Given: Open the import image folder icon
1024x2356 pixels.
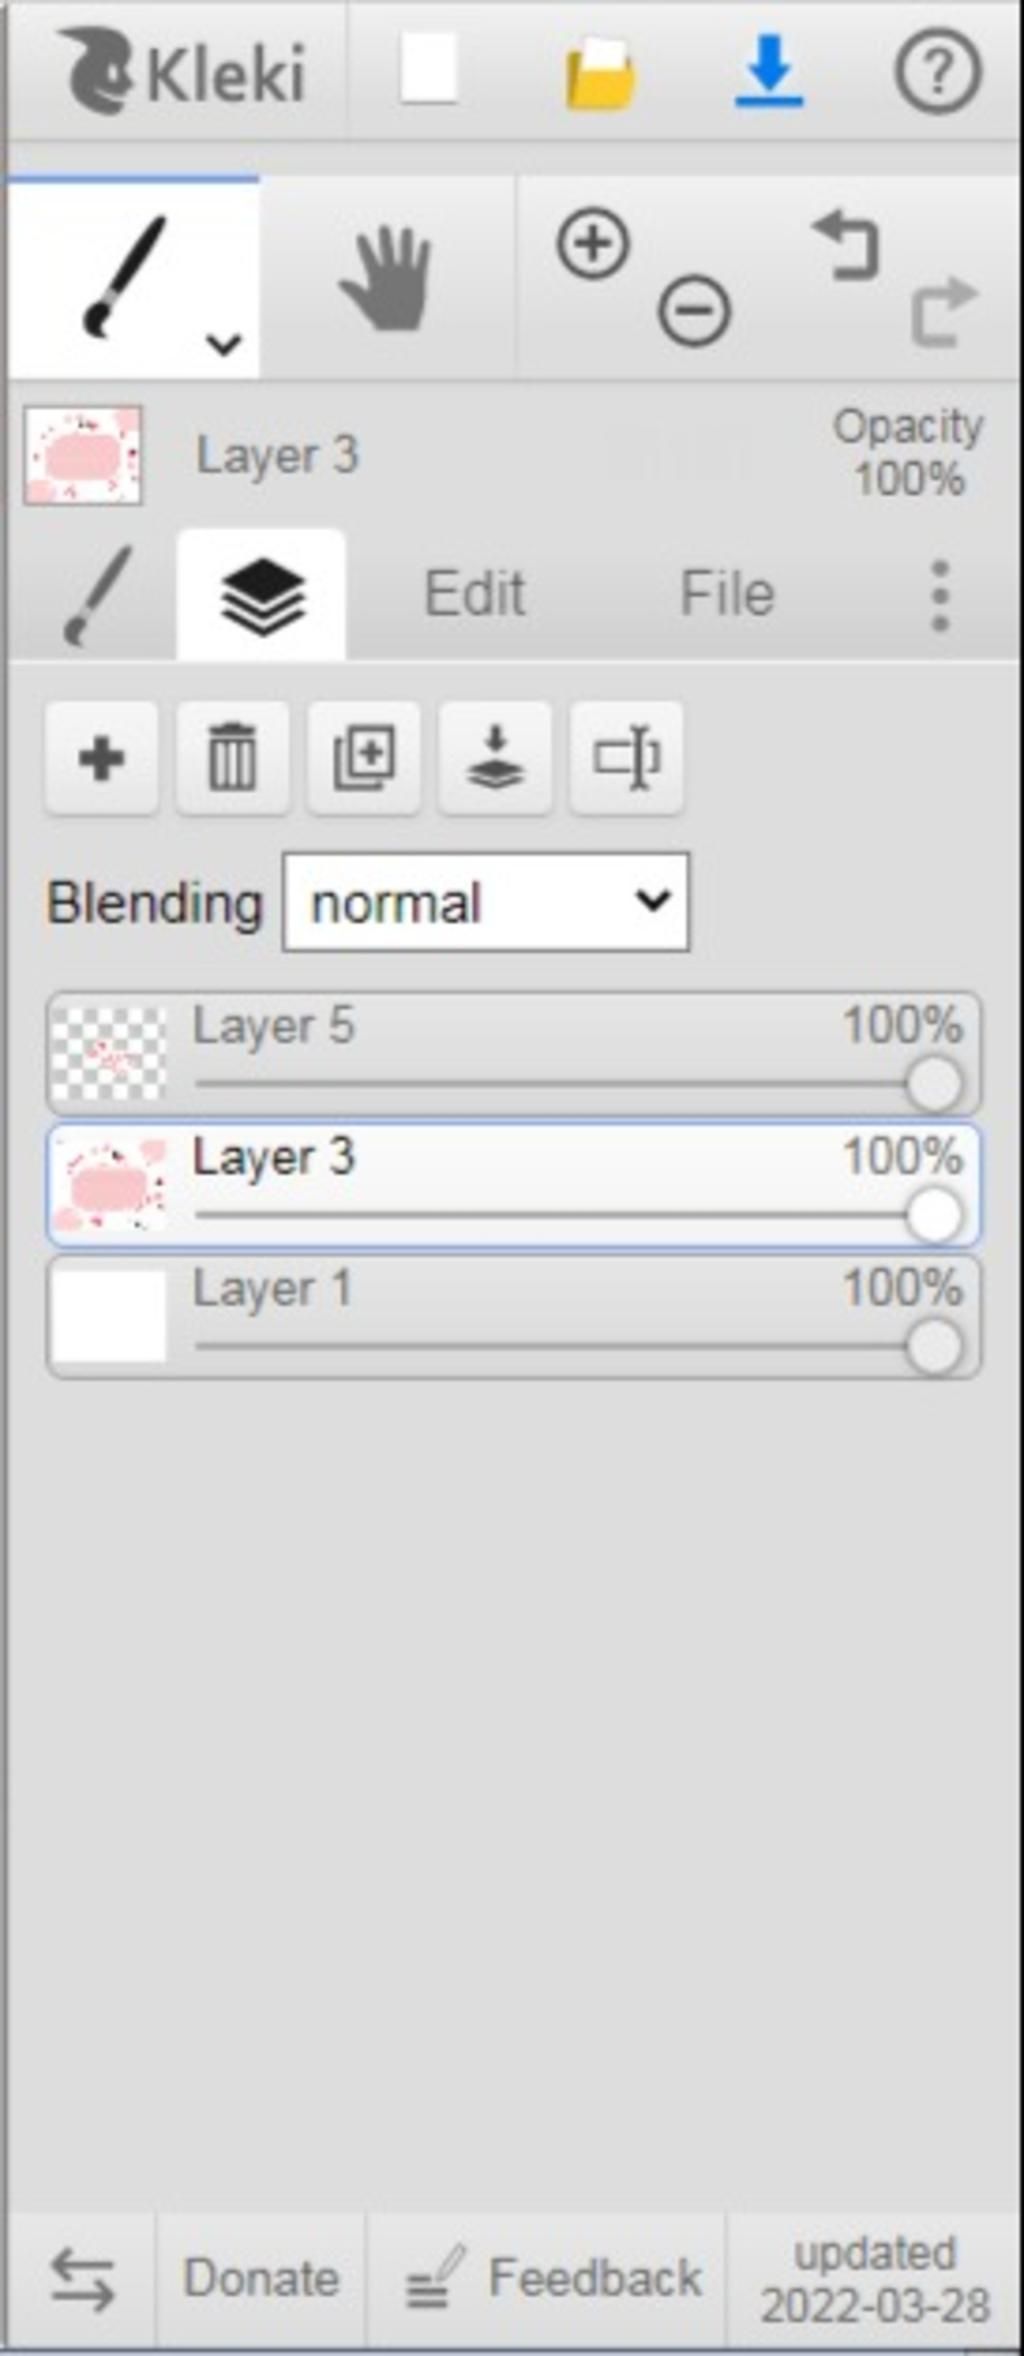Looking at the screenshot, I should pyautogui.click(x=600, y=73).
